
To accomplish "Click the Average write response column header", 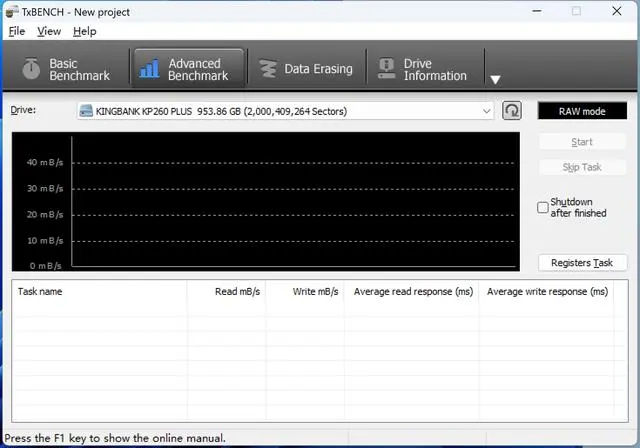I will pyautogui.click(x=547, y=292).
